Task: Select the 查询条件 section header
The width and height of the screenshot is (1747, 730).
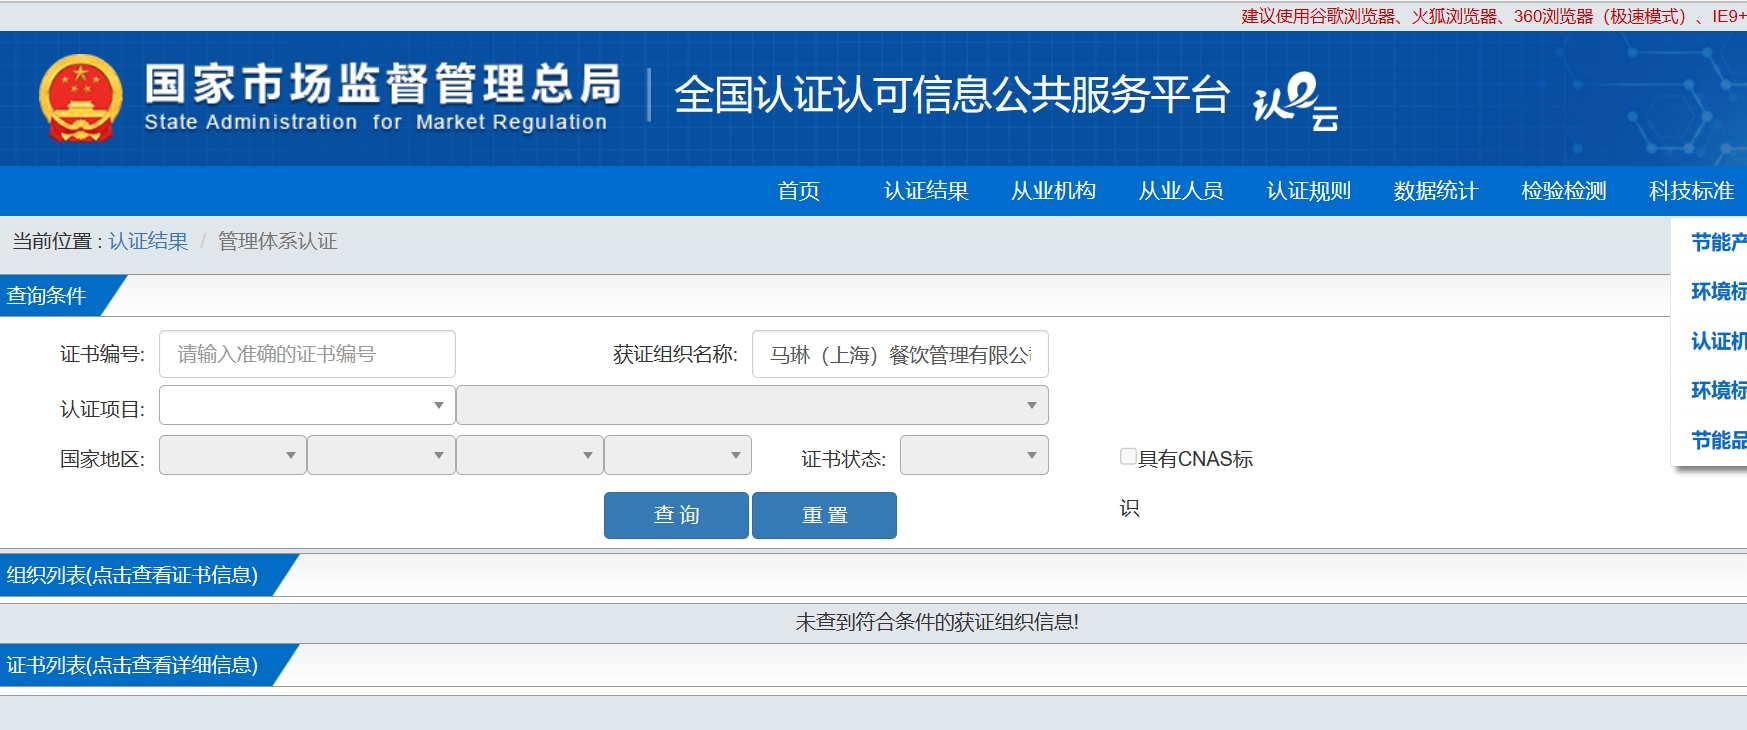Action: coord(46,296)
